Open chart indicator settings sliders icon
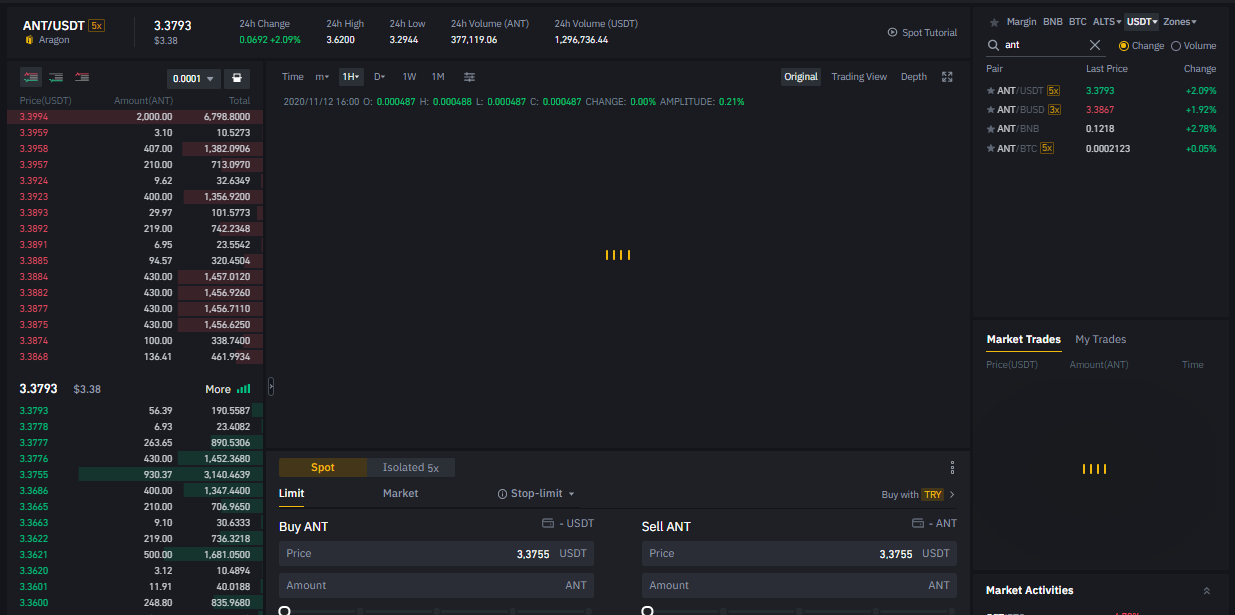This screenshot has height=615, width=1235. coord(469,77)
